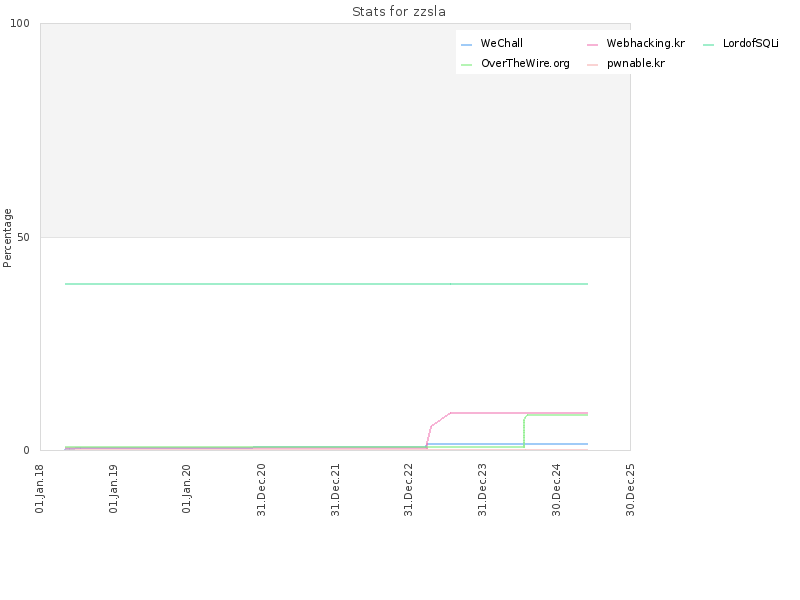Click the 01.Jan.20 x-axis date label
This screenshot has width=800, height=600.
(188, 487)
